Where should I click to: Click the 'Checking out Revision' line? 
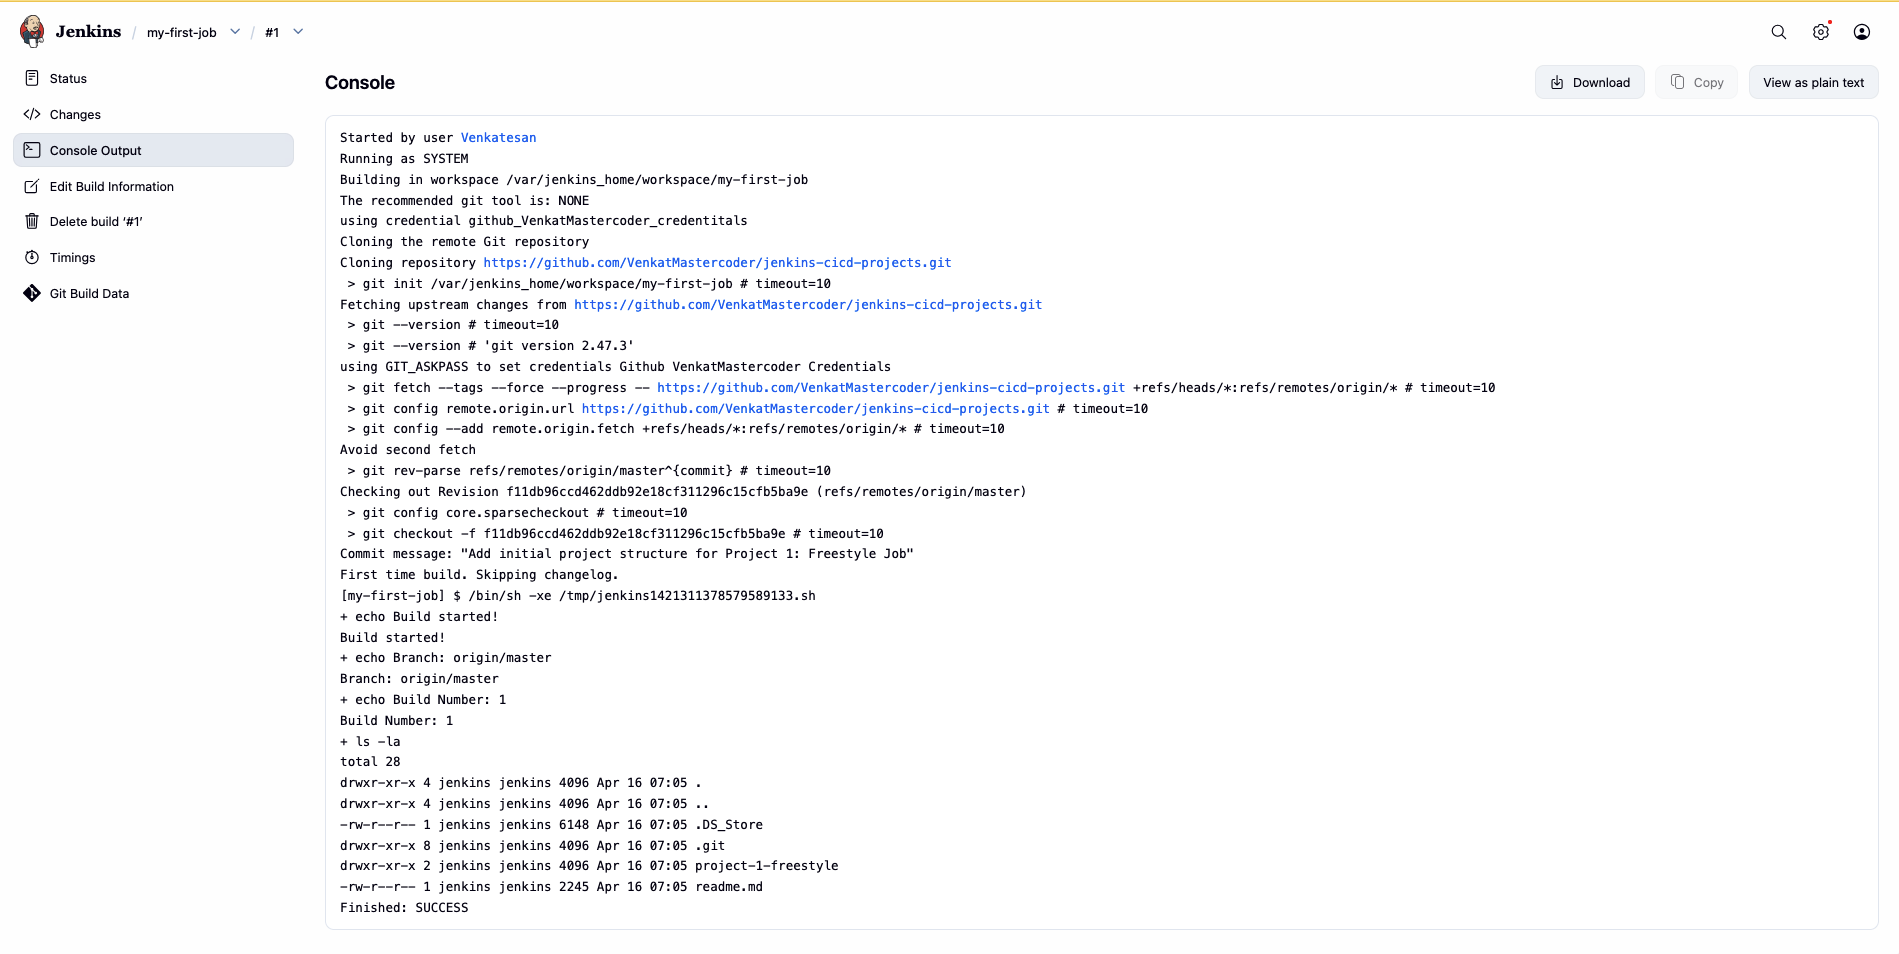click(x=683, y=492)
